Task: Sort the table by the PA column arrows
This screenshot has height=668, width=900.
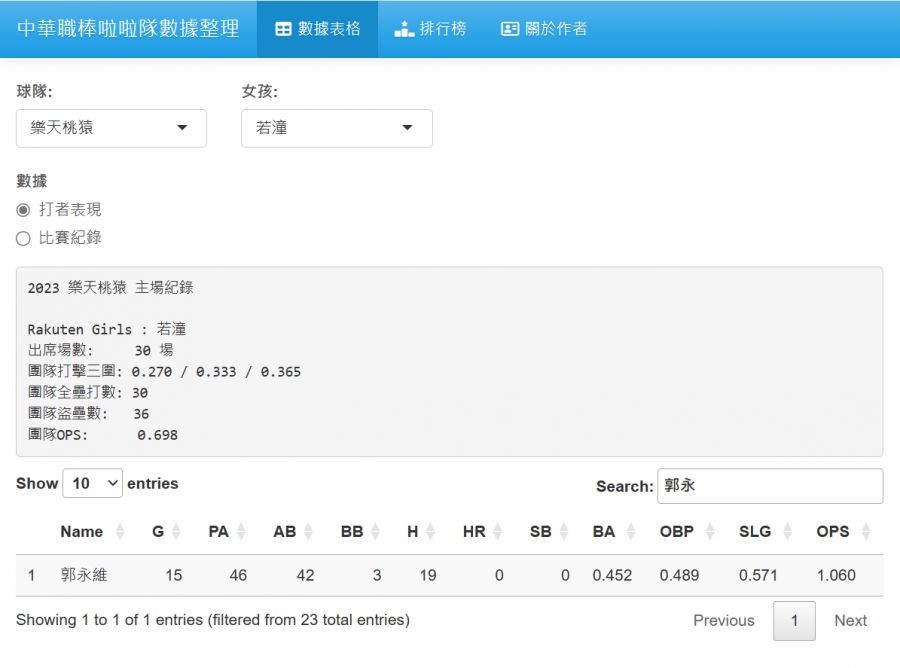Action: point(241,532)
